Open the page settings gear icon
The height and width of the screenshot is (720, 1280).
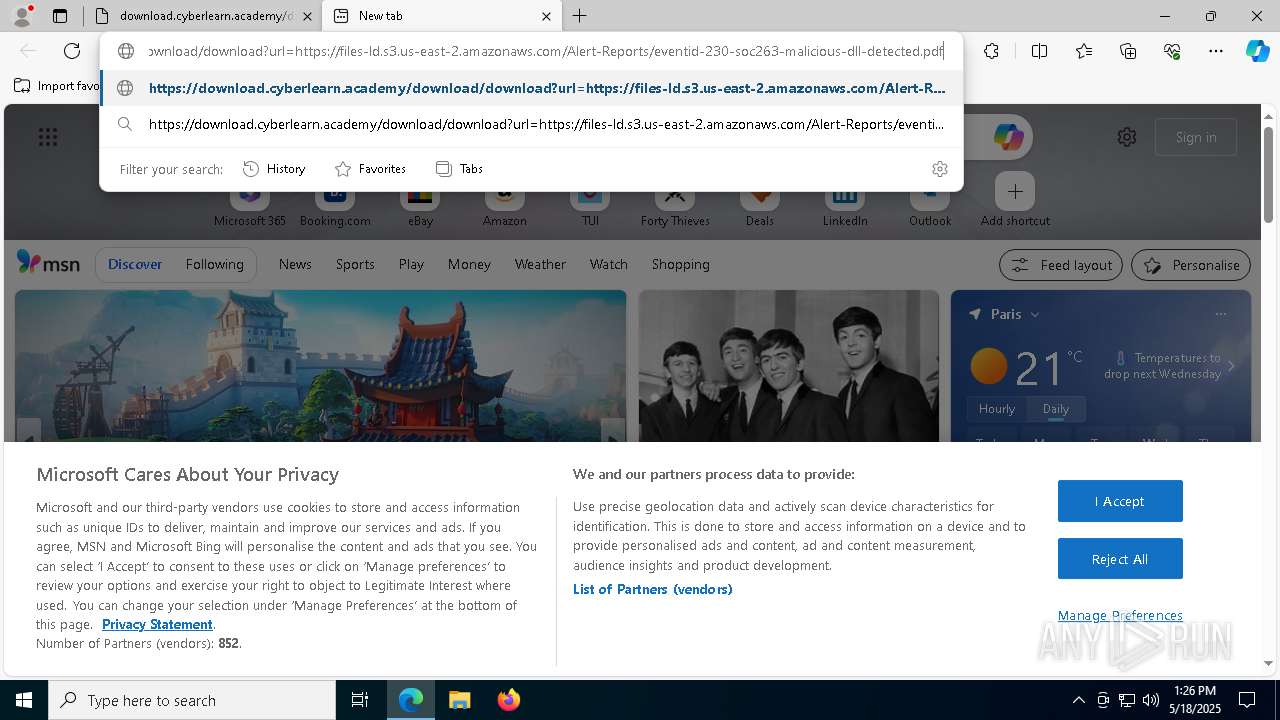[1127, 137]
